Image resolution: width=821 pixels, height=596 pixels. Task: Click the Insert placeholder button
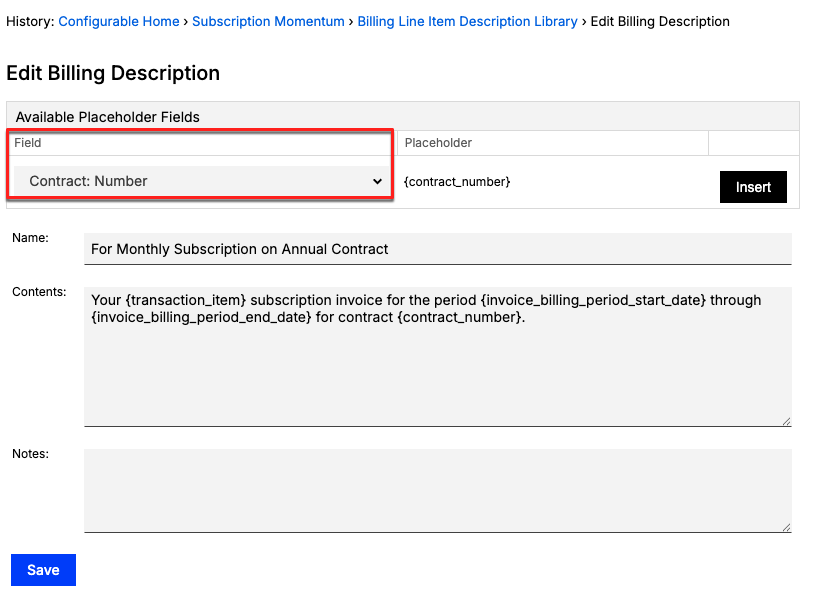click(753, 187)
